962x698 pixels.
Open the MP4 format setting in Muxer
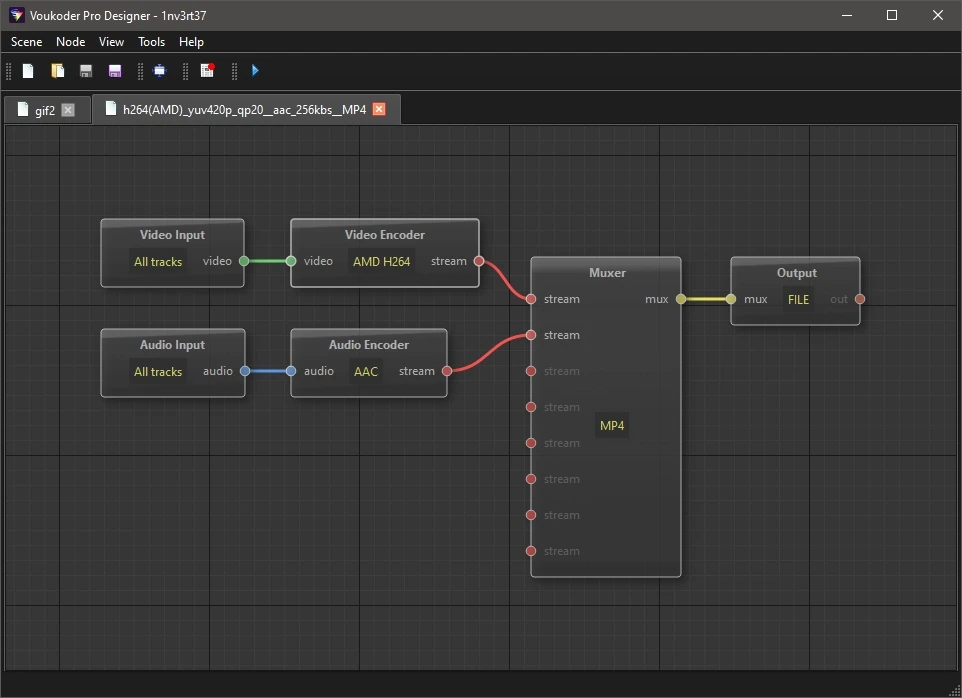[x=612, y=426]
